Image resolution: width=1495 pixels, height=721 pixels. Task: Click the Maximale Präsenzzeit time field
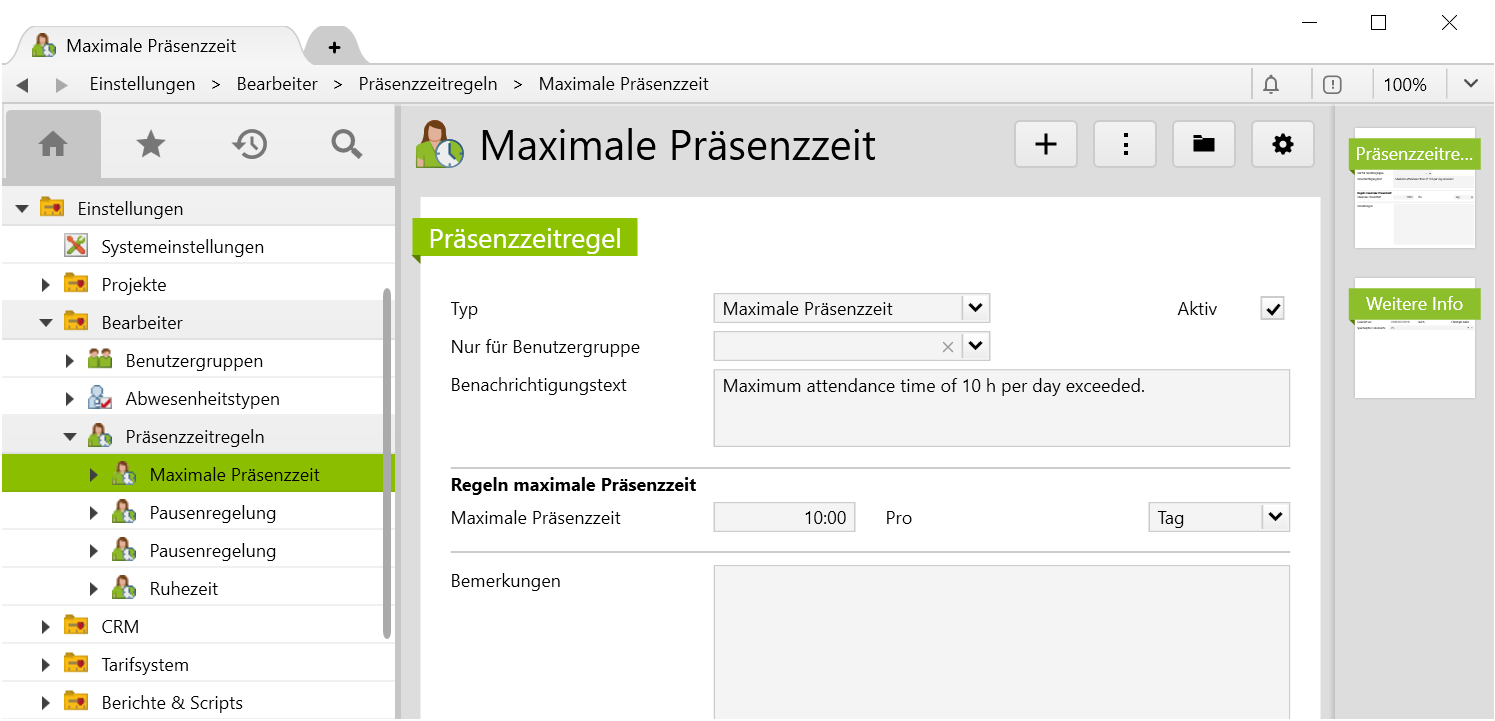coord(784,518)
